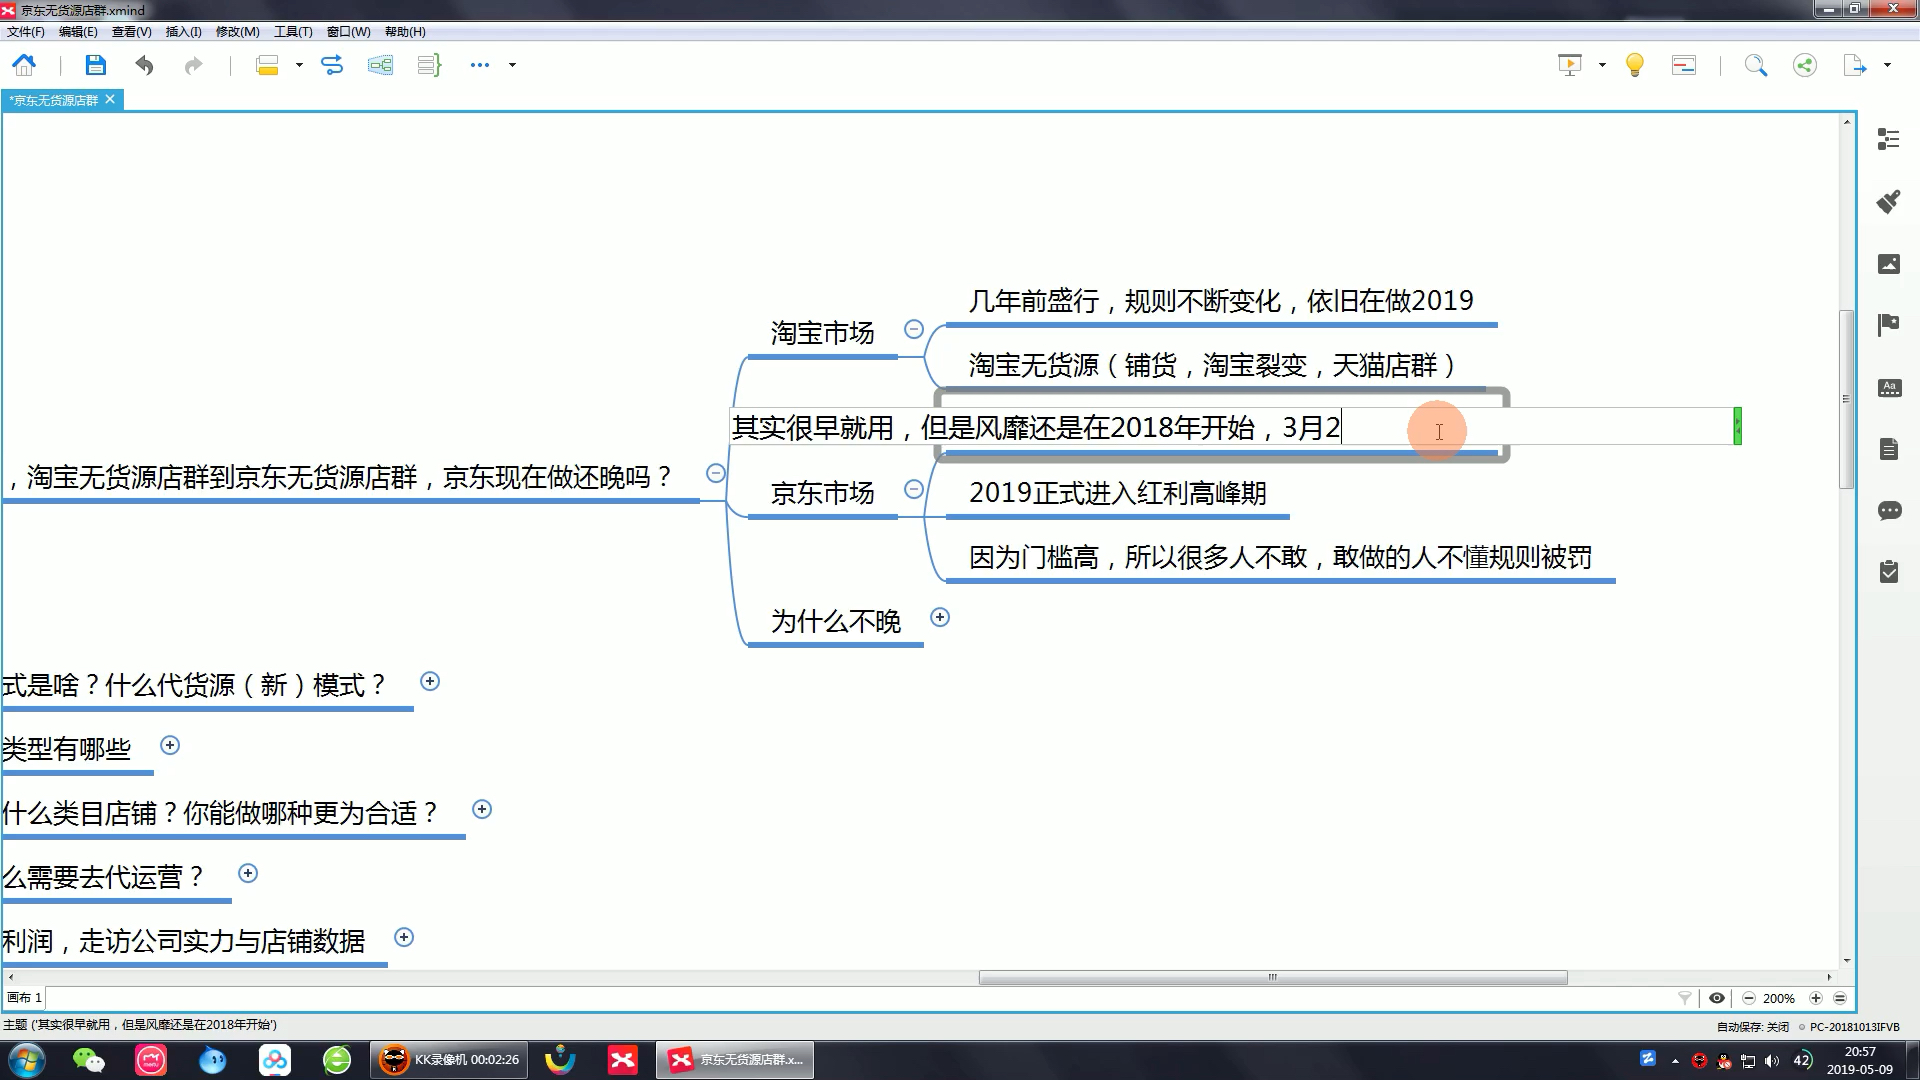Expand the 类型有哪些 topic
This screenshot has width=1920, height=1080.
point(170,745)
